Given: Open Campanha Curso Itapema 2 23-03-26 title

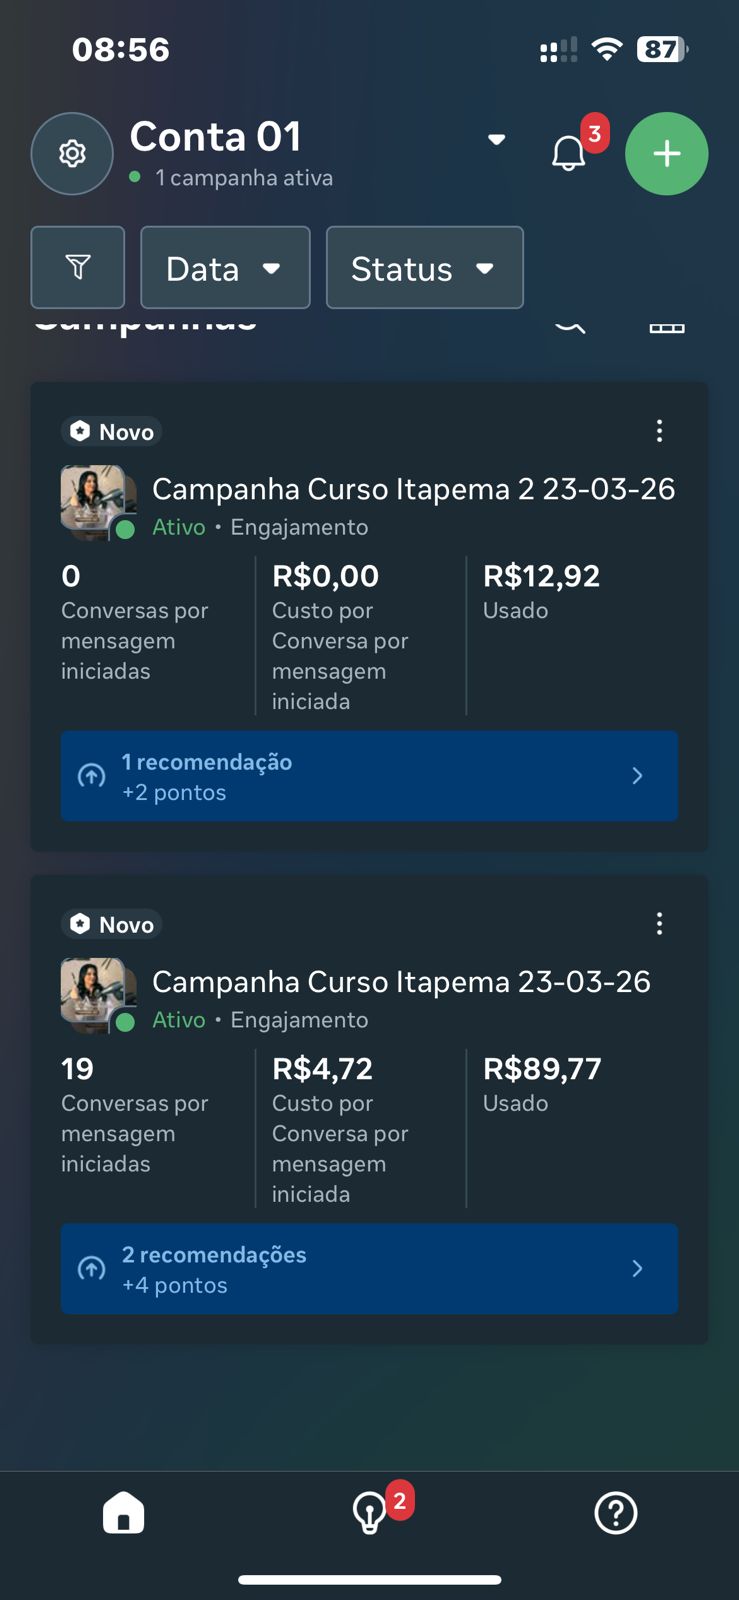Looking at the screenshot, I should [x=413, y=489].
